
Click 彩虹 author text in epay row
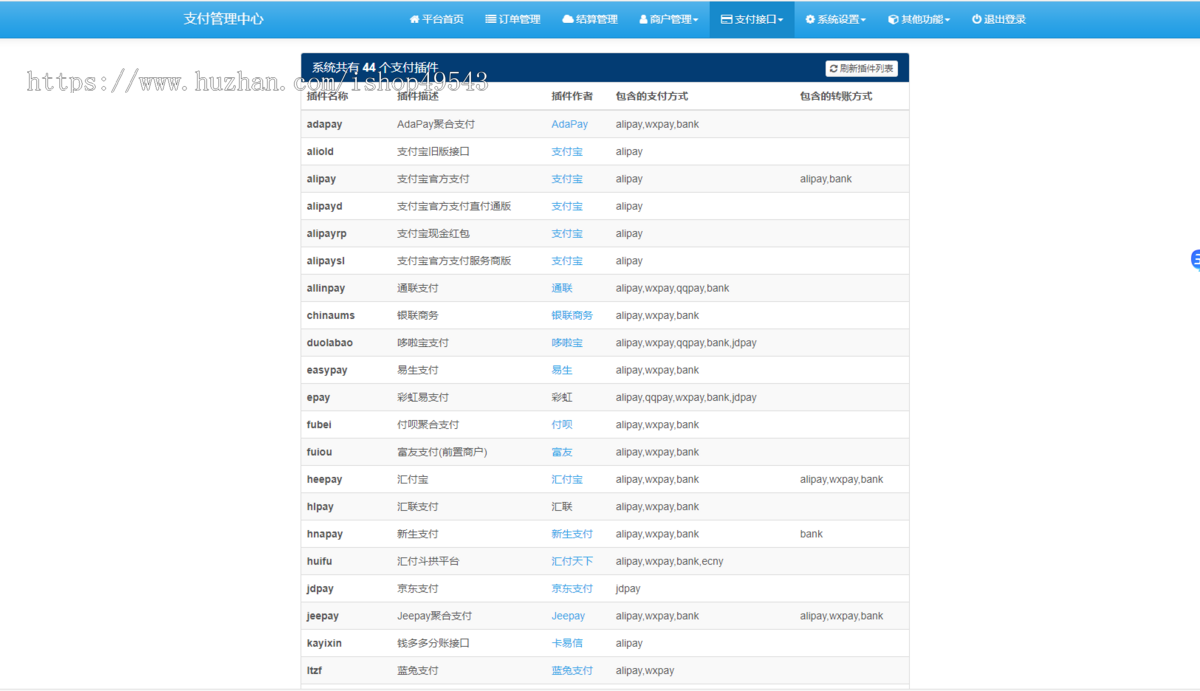point(562,398)
